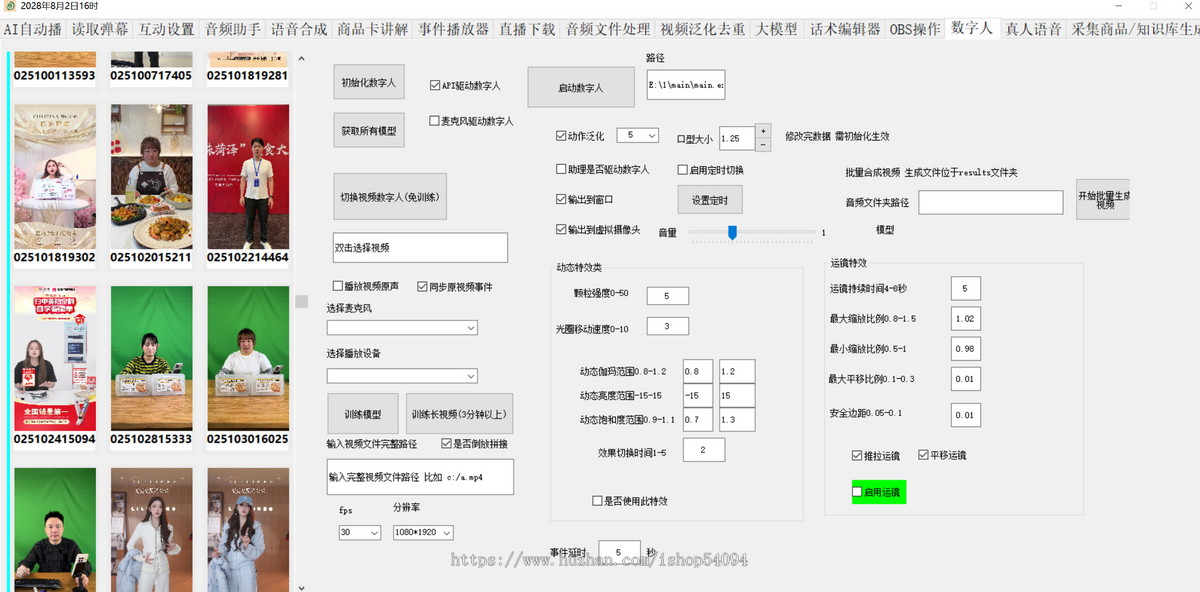Click the 训练模型 button

click(363, 414)
